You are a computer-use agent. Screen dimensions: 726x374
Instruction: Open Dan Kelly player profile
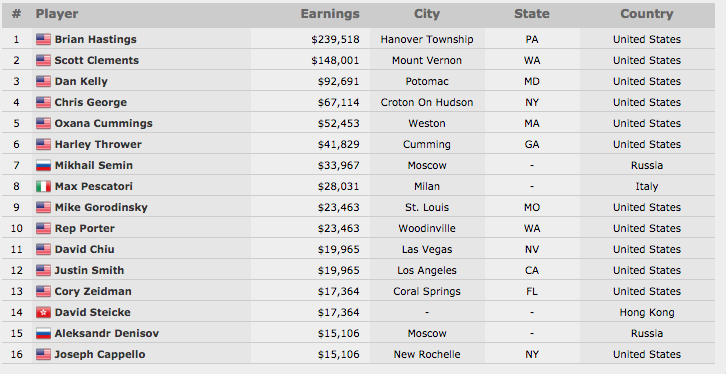tap(81, 81)
